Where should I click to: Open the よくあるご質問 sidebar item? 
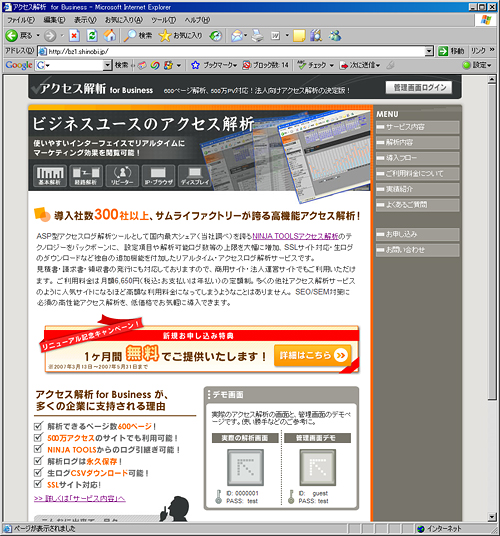[x=417, y=205]
